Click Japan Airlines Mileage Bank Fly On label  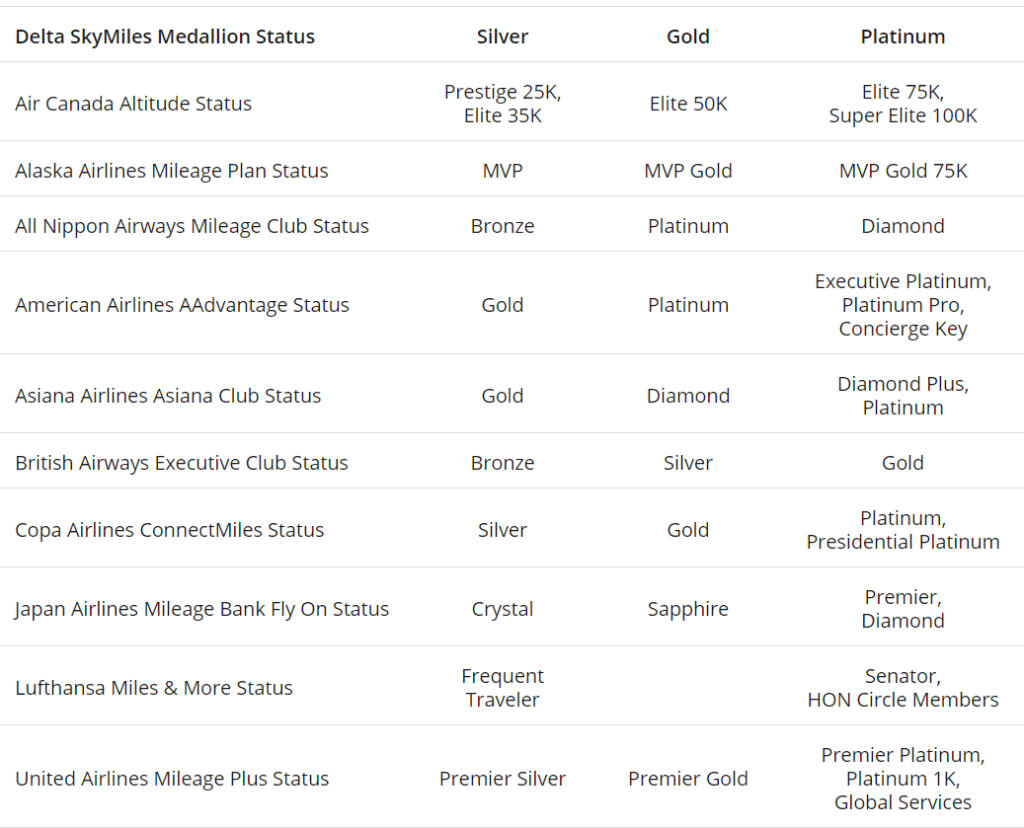(x=202, y=609)
